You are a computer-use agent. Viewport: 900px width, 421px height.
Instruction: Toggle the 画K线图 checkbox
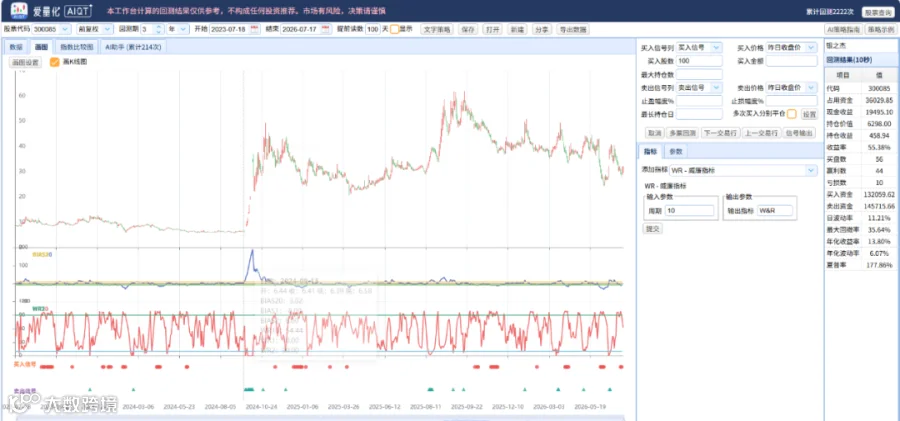[x=55, y=63]
